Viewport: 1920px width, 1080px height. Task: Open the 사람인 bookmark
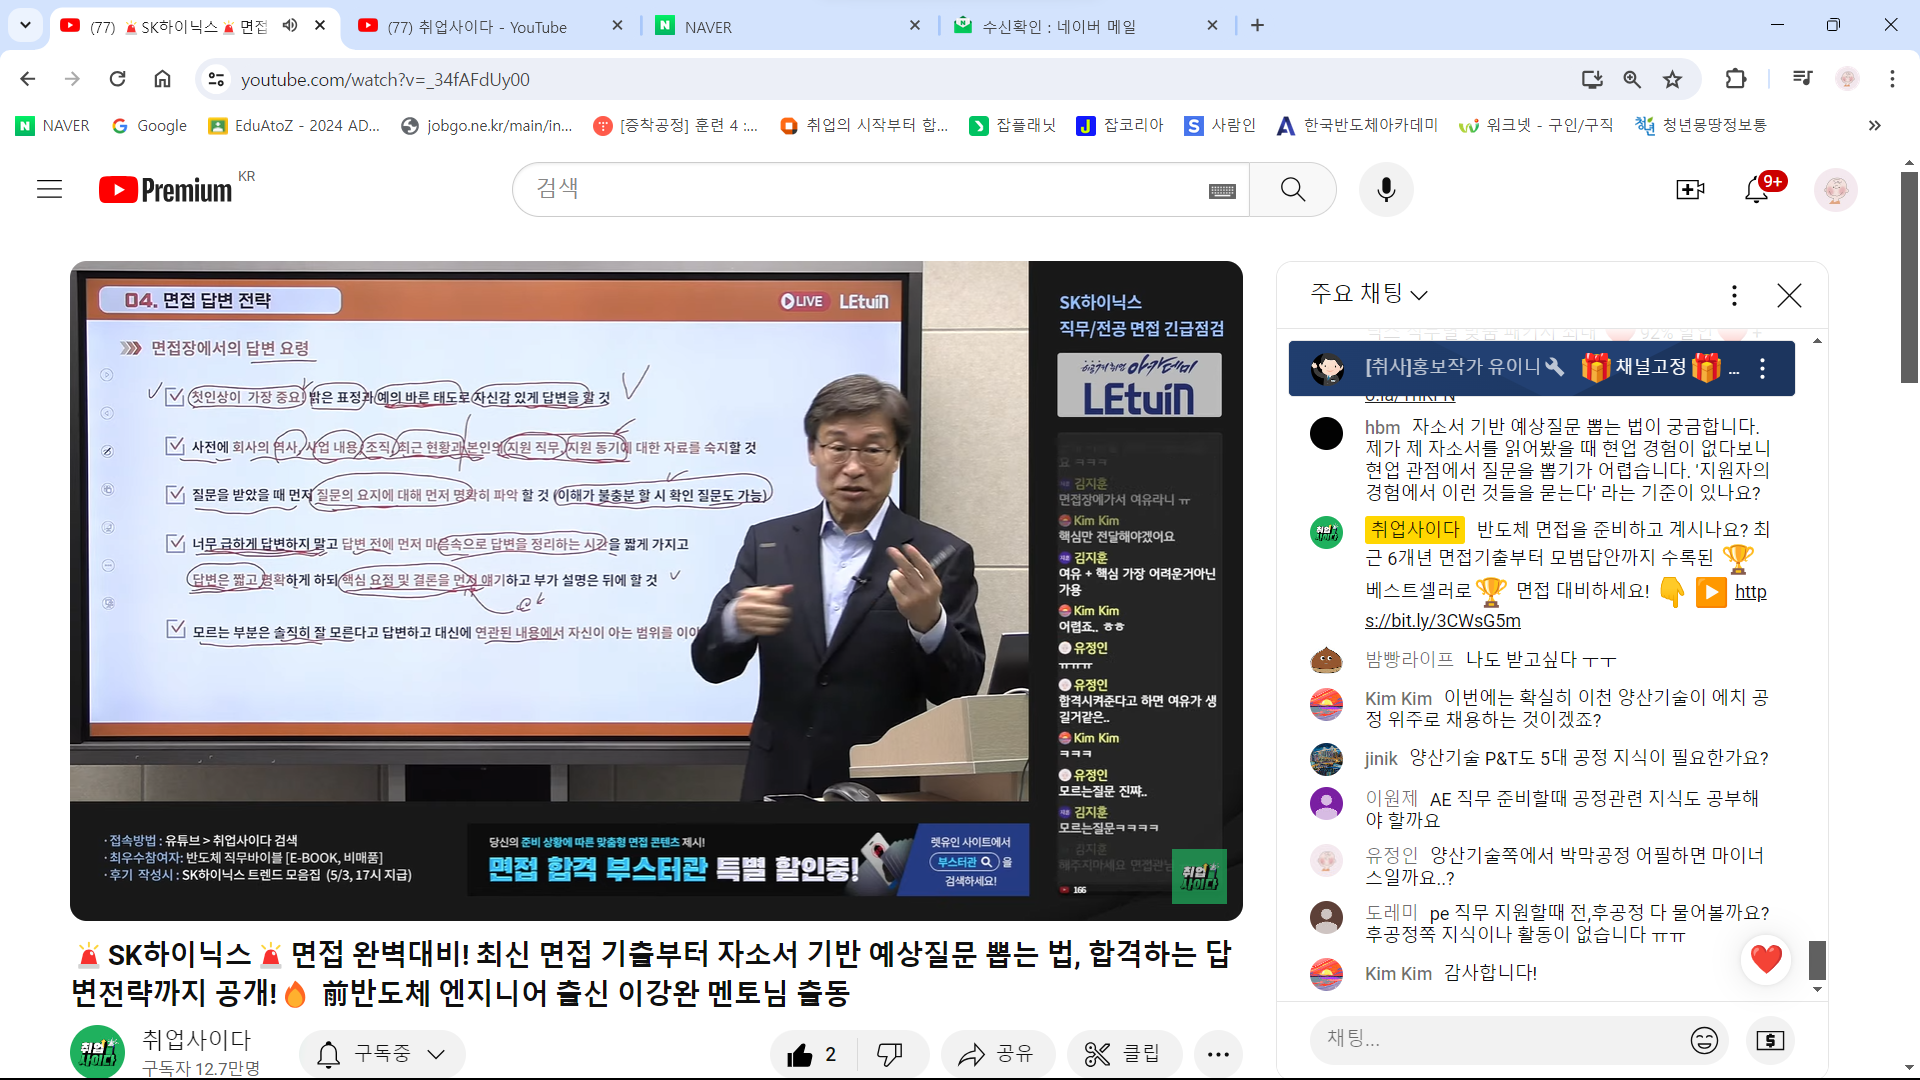(1220, 125)
